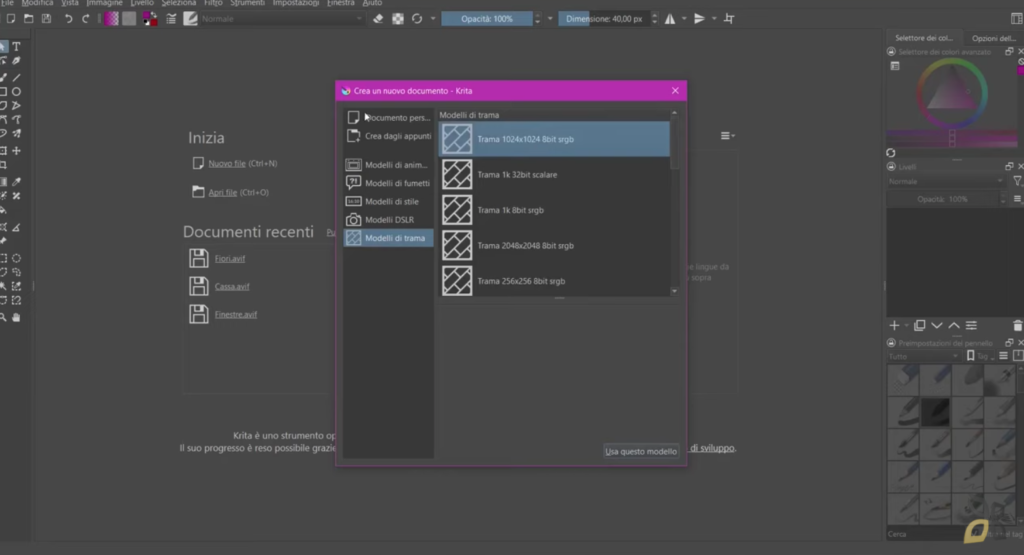Image resolution: width=1024 pixels, height=555 pixels.
Task: Select the Ellipse tool
Action: tap(16, 91)
